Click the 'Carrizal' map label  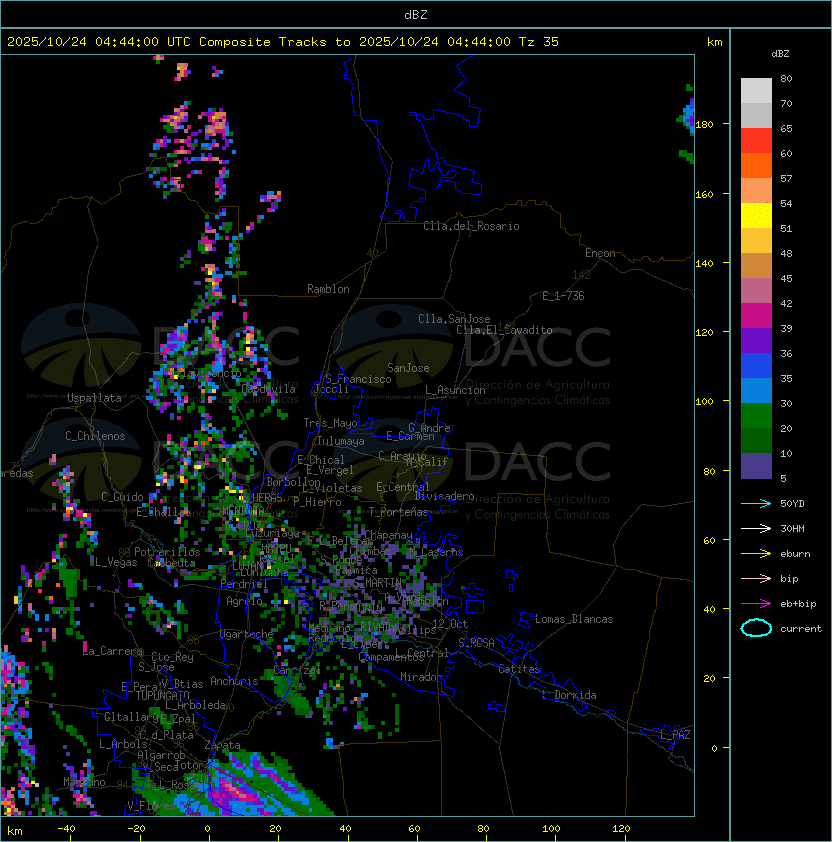tap(297, 670)
